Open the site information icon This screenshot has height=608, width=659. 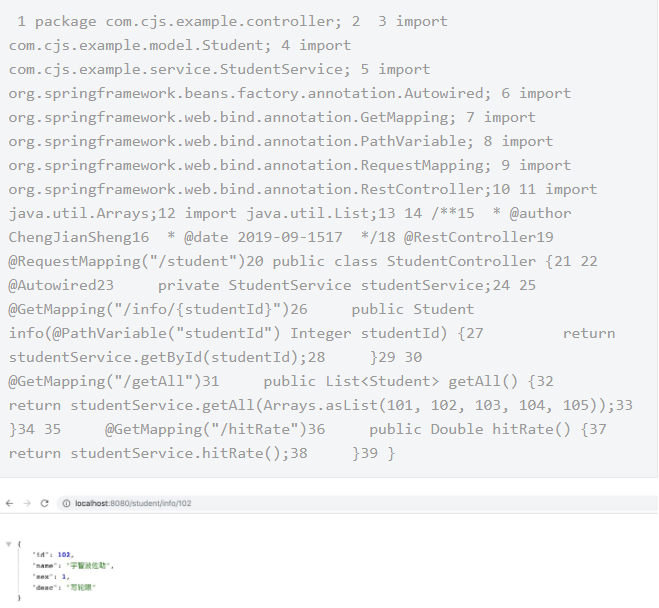66,503
